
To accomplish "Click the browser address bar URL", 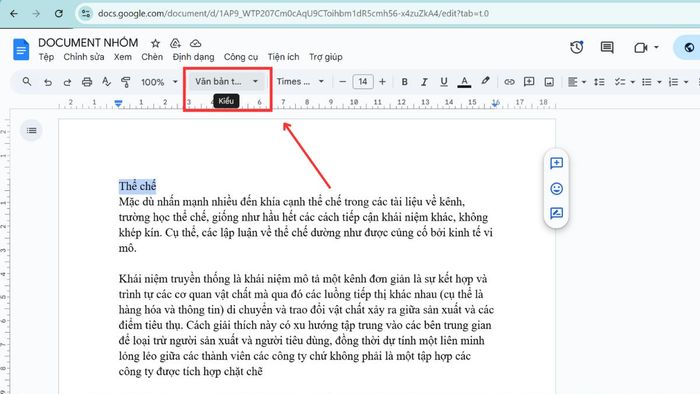I will (x=293, y=13).
